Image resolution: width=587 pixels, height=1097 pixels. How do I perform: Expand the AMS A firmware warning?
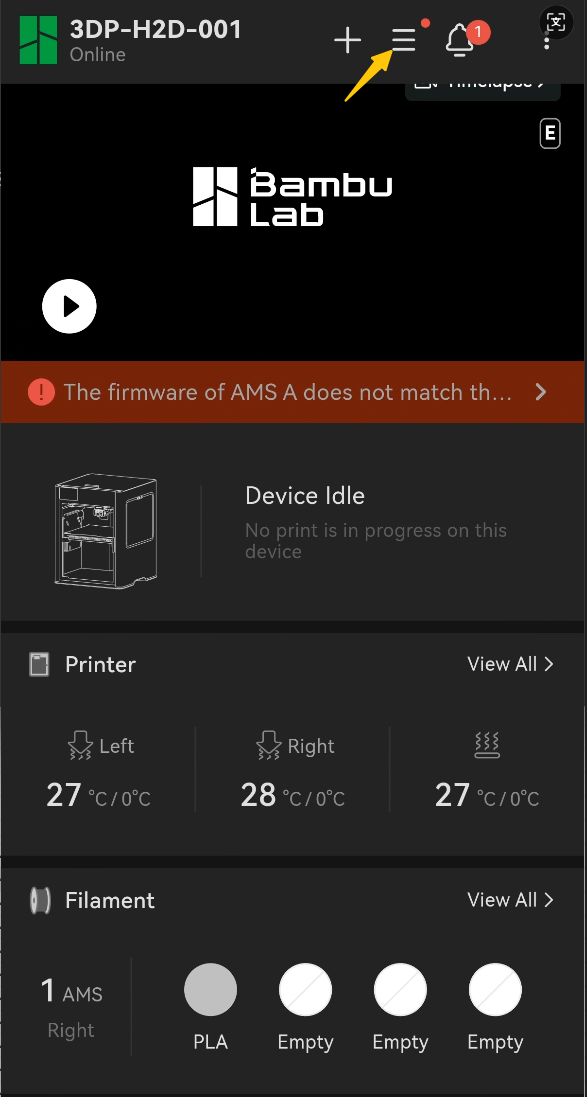tap(293, 392)
